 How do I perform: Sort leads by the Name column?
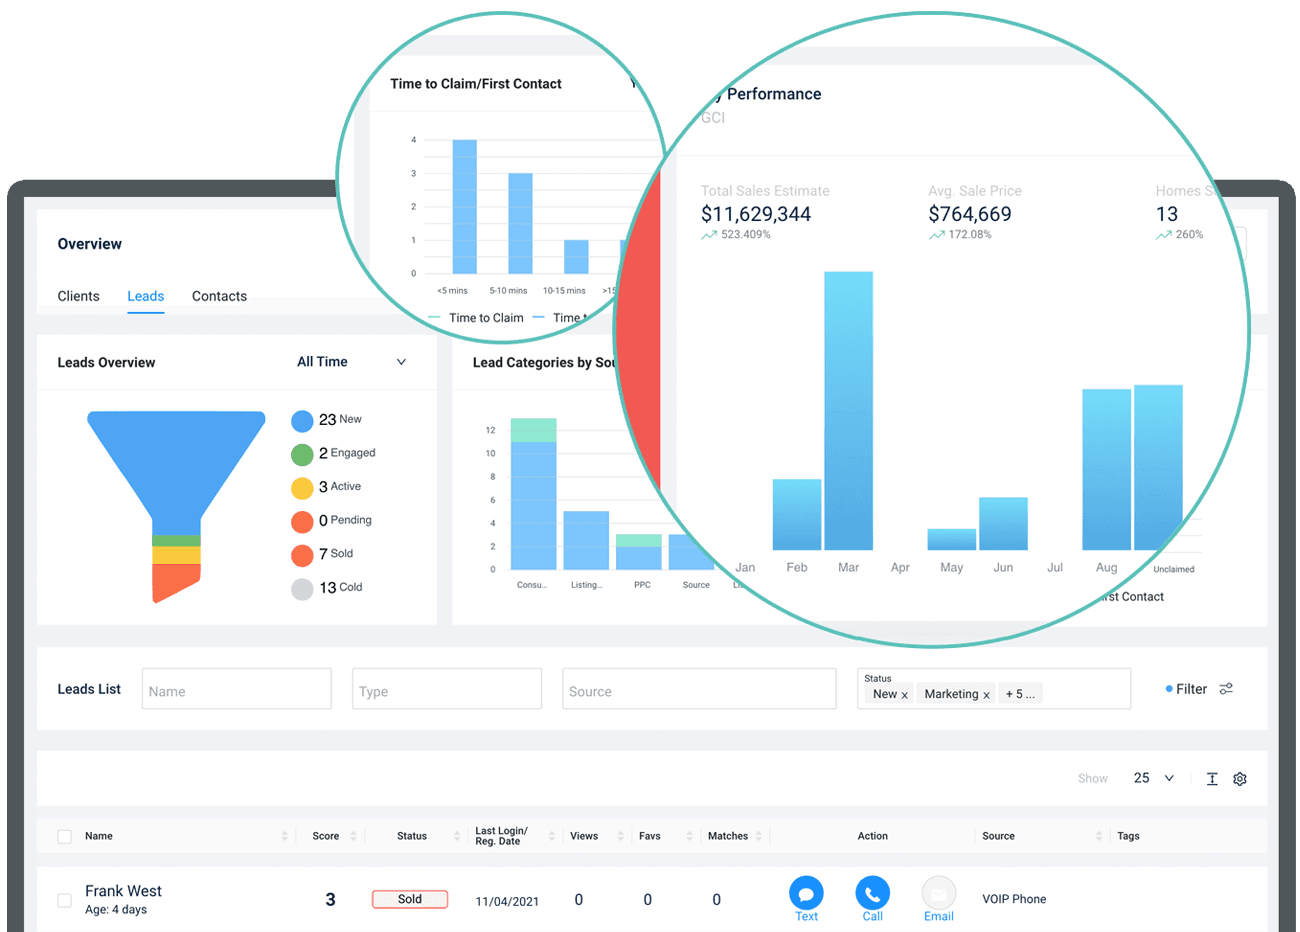point(284,836)
